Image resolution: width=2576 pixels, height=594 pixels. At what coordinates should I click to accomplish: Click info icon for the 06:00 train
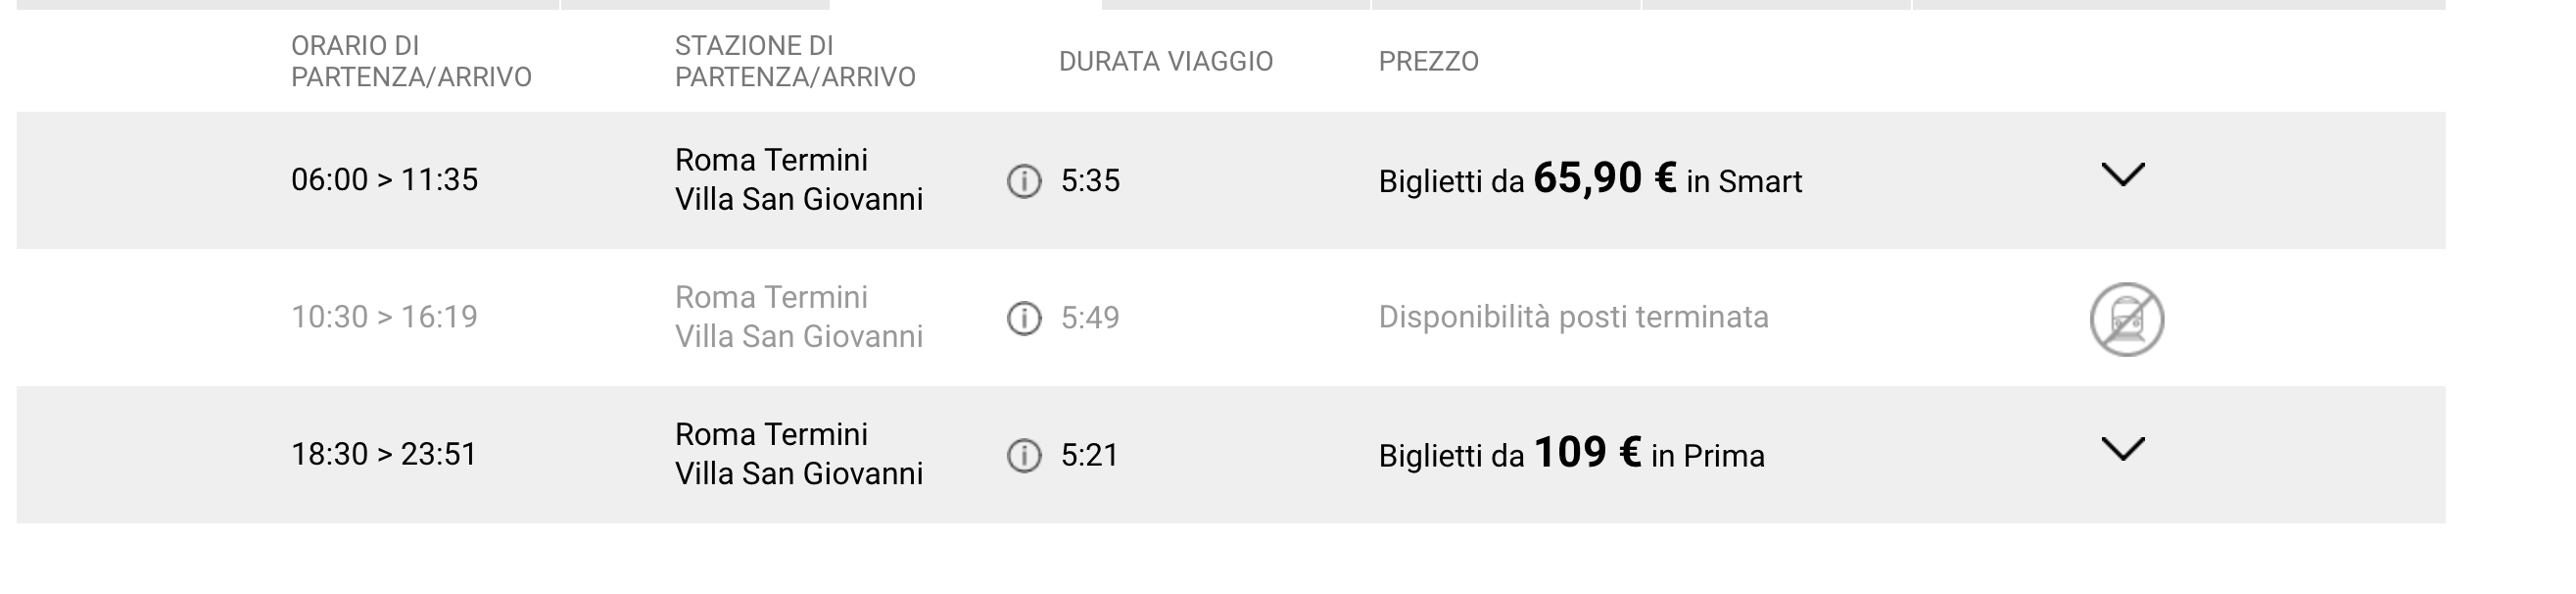coord(1024,181)
